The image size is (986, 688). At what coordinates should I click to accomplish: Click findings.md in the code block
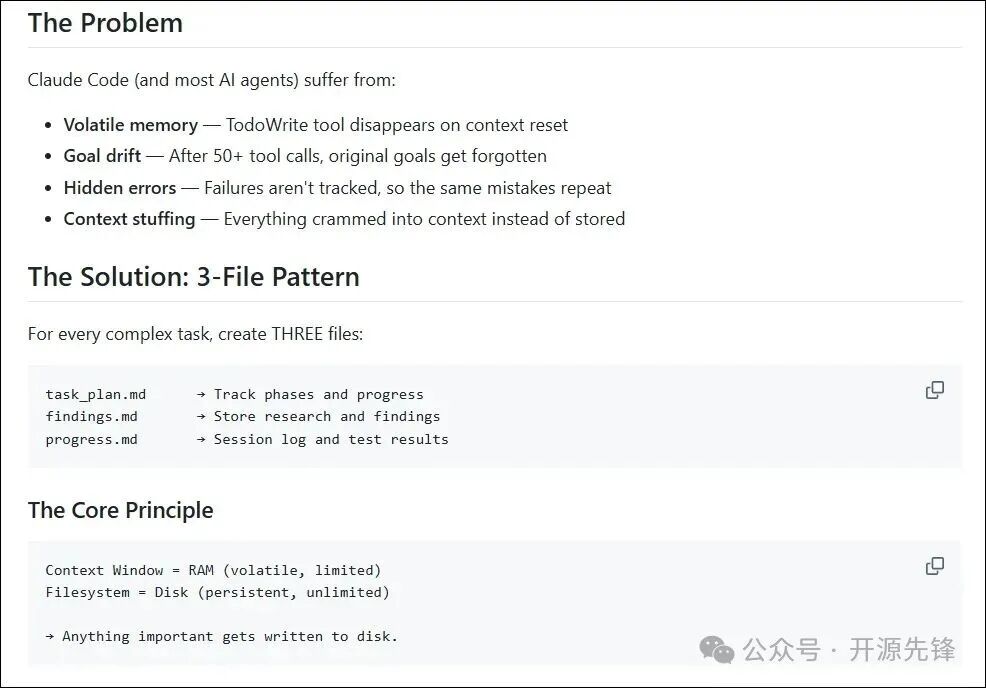91,416
